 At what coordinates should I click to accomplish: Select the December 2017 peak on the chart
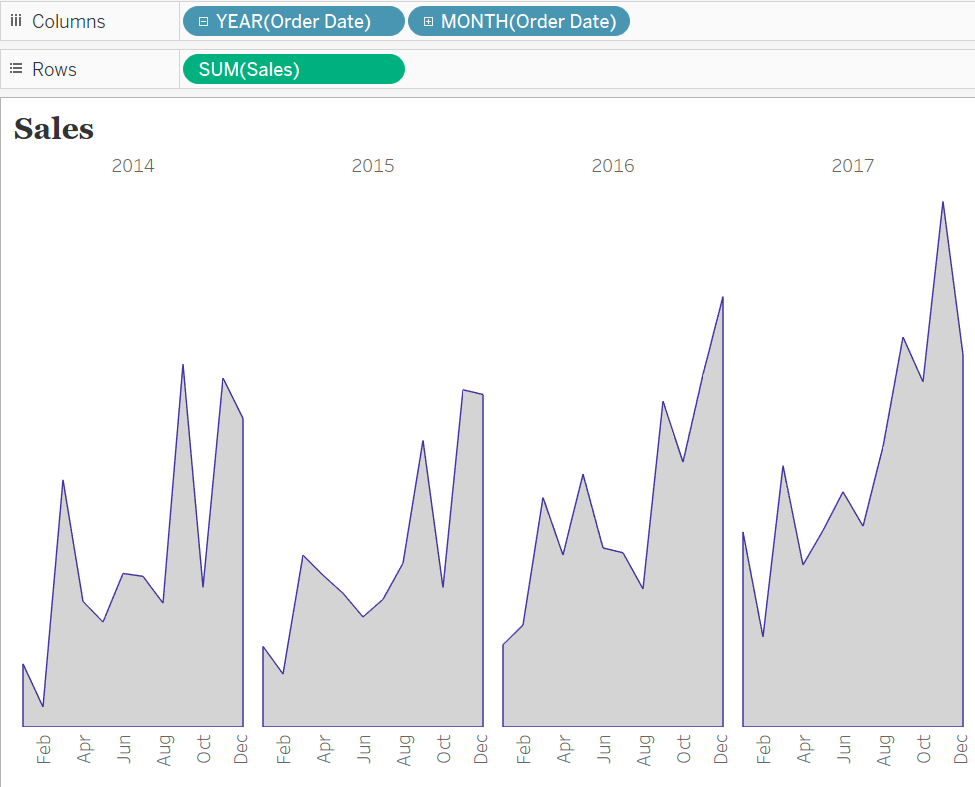943,203
